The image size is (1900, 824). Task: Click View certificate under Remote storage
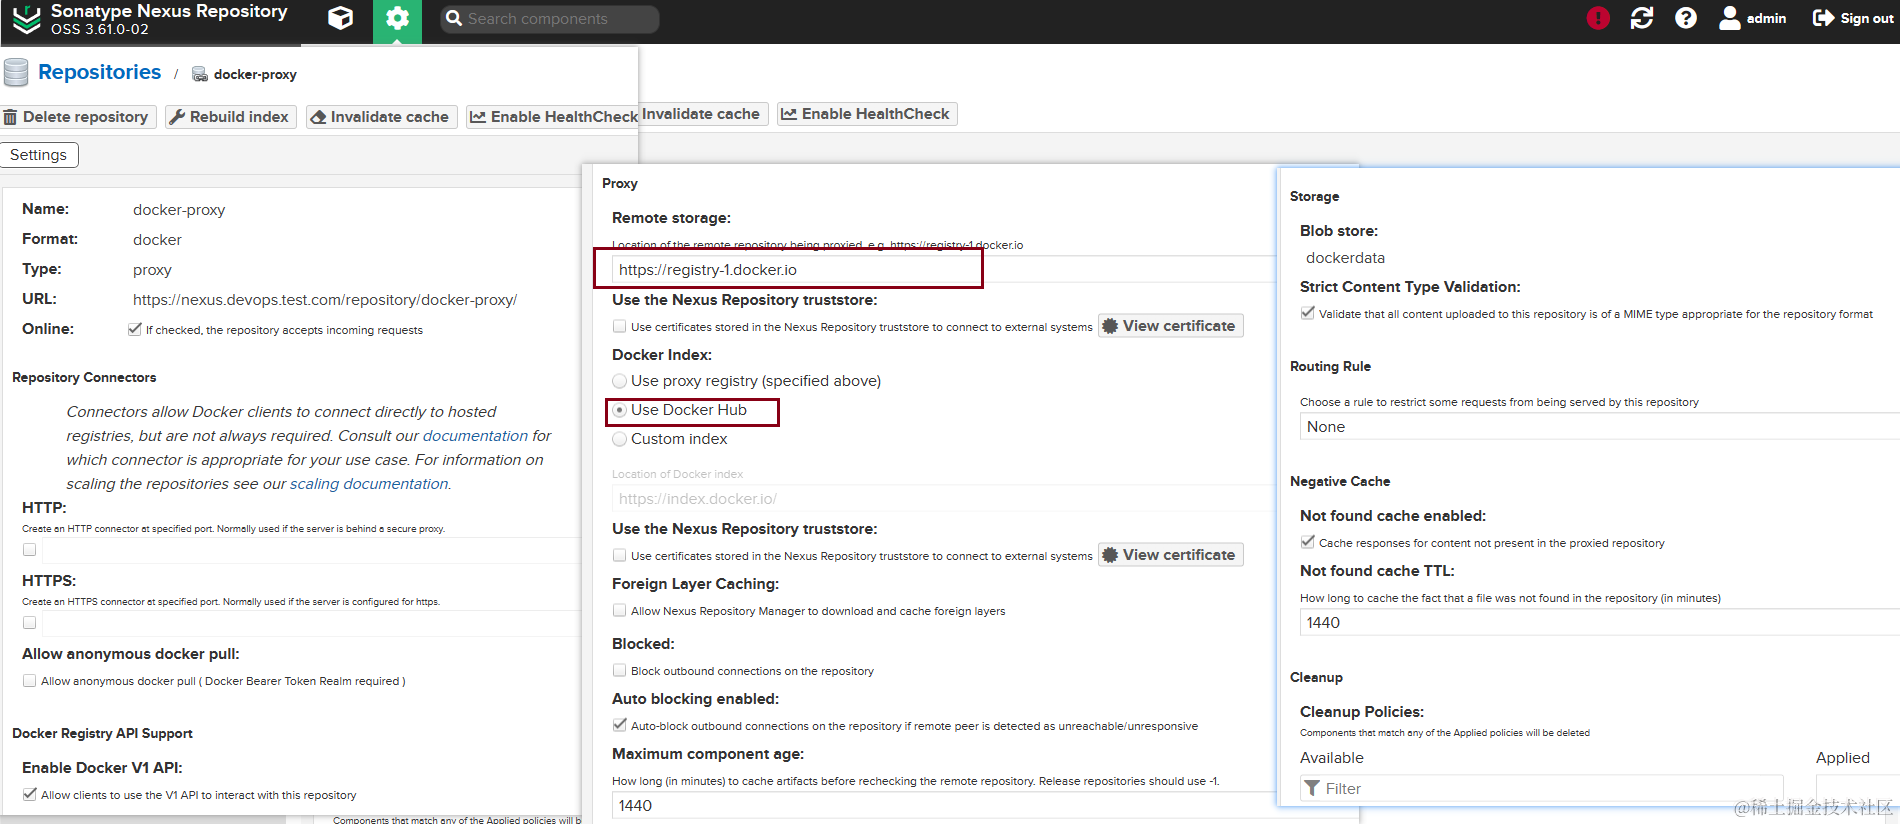pyautogui.click(x=1171, y=326)
